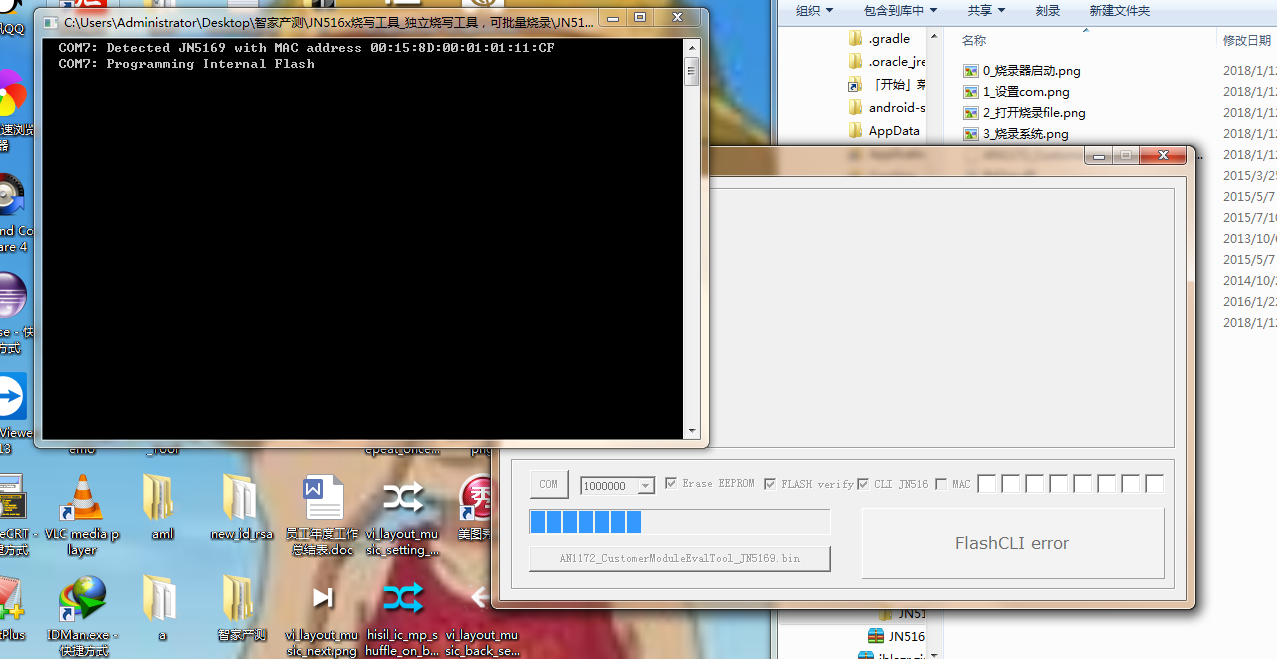
Task: Select the IDMan.exe shortcut icon
Action: click(x=82, y=598)
